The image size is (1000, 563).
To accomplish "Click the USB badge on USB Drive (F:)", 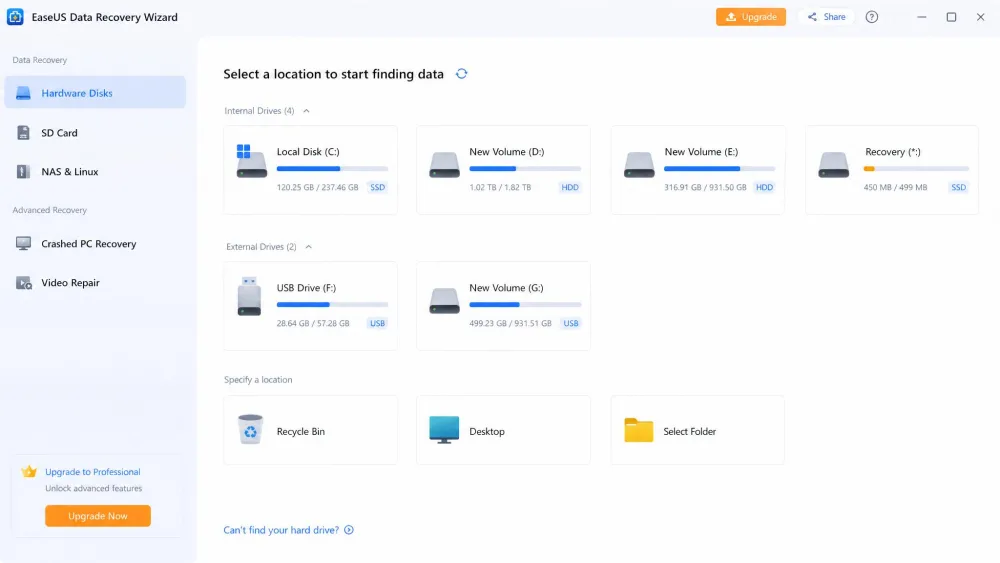I will tap(378, 323).
